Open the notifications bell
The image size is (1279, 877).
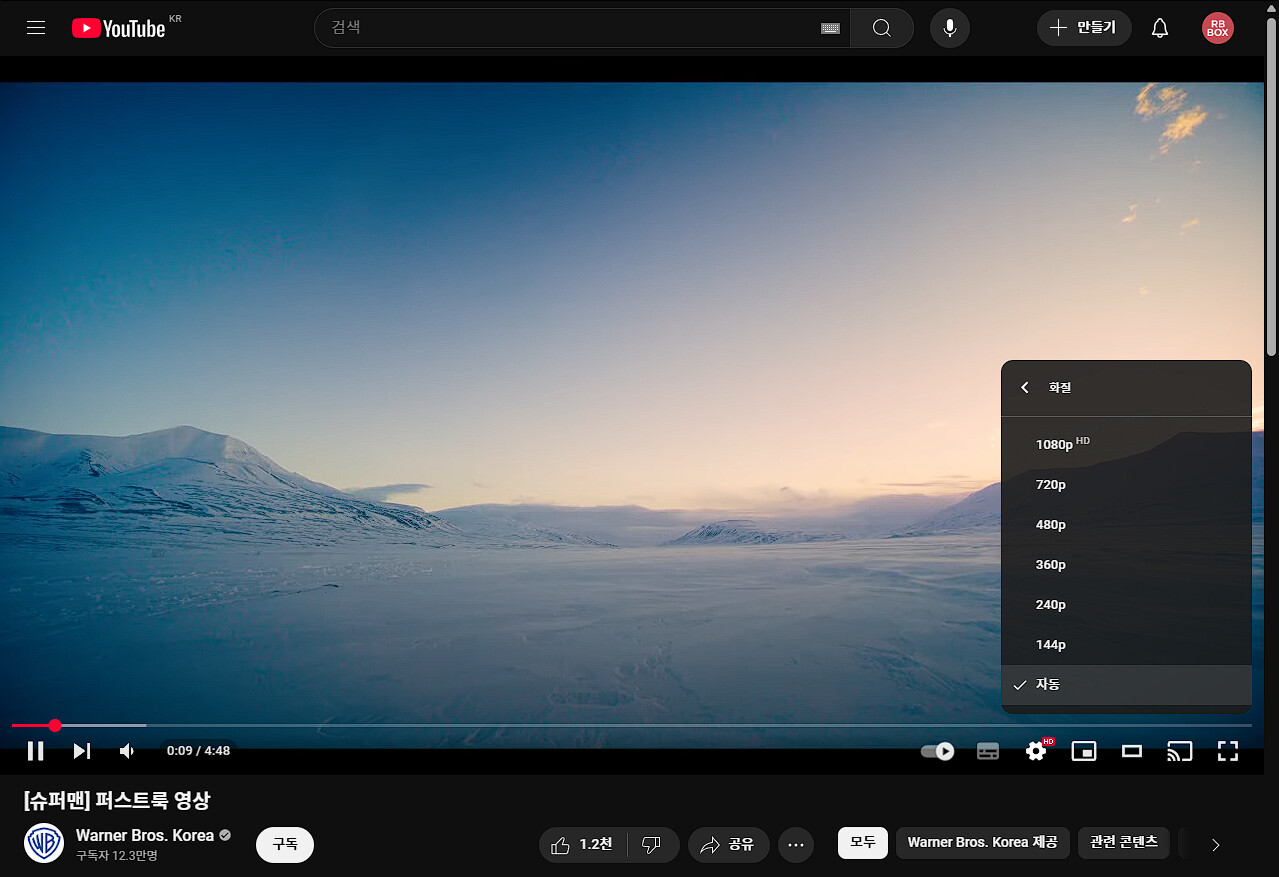point(1159,28)
